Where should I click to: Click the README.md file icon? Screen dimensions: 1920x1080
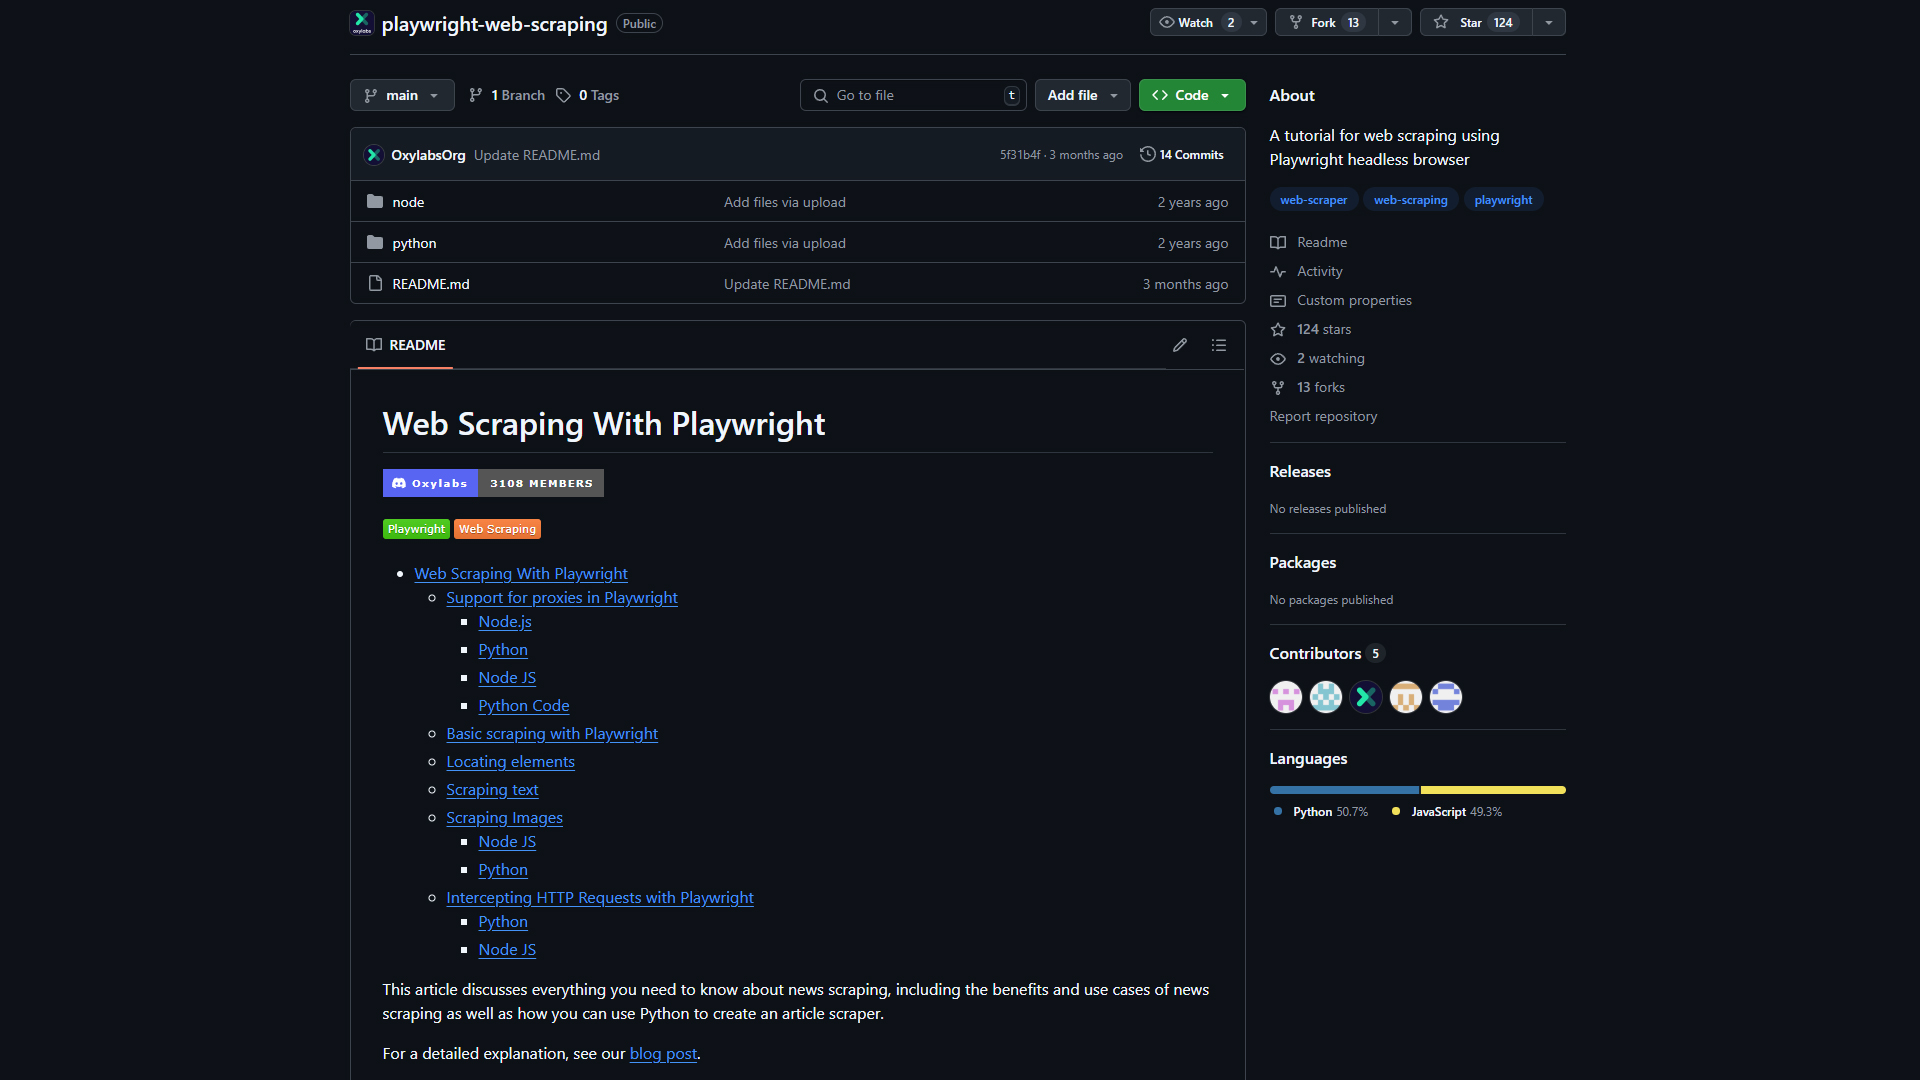(x=375, y=284)
